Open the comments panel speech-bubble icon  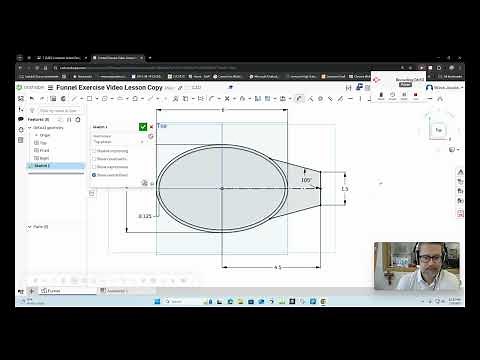(x=21, y=119)
